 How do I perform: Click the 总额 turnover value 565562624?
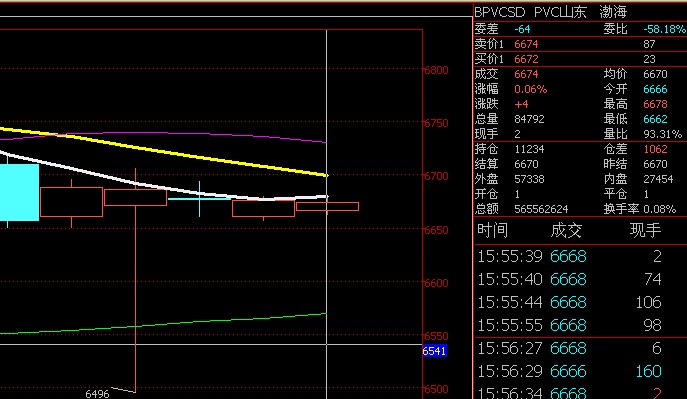tap(541, 209)
